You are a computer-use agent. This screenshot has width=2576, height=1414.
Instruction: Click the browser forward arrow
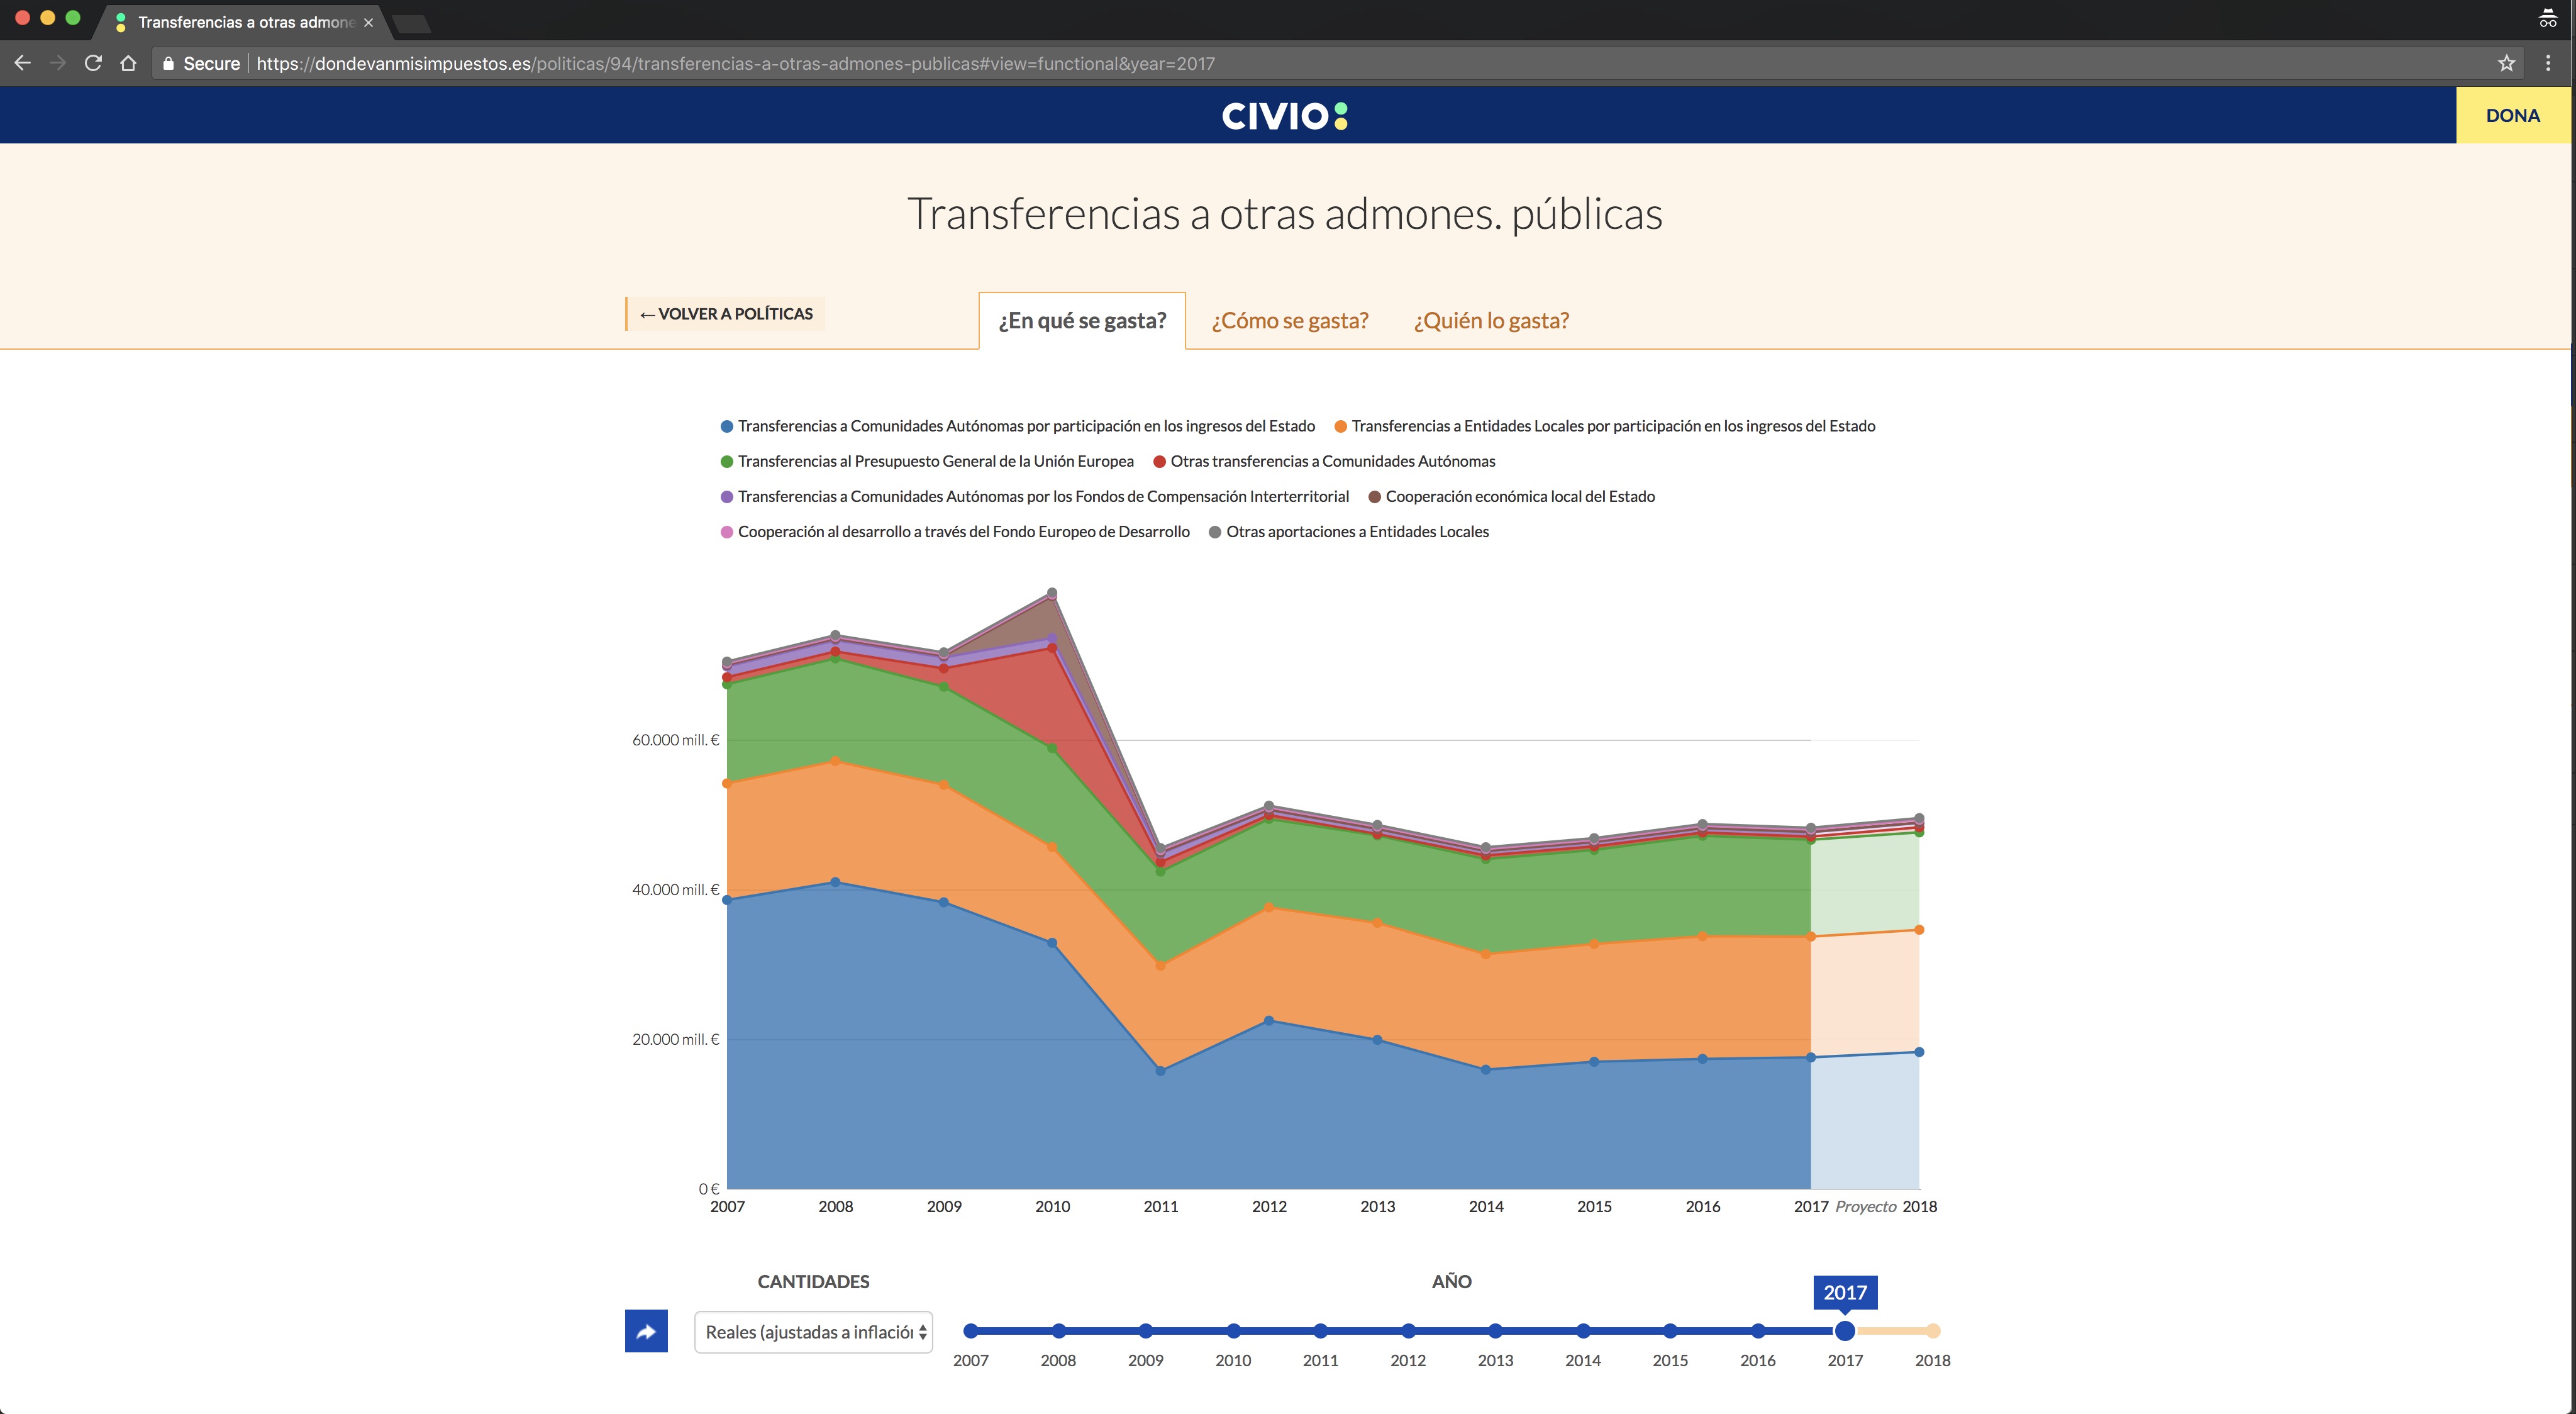click(58, 63)
